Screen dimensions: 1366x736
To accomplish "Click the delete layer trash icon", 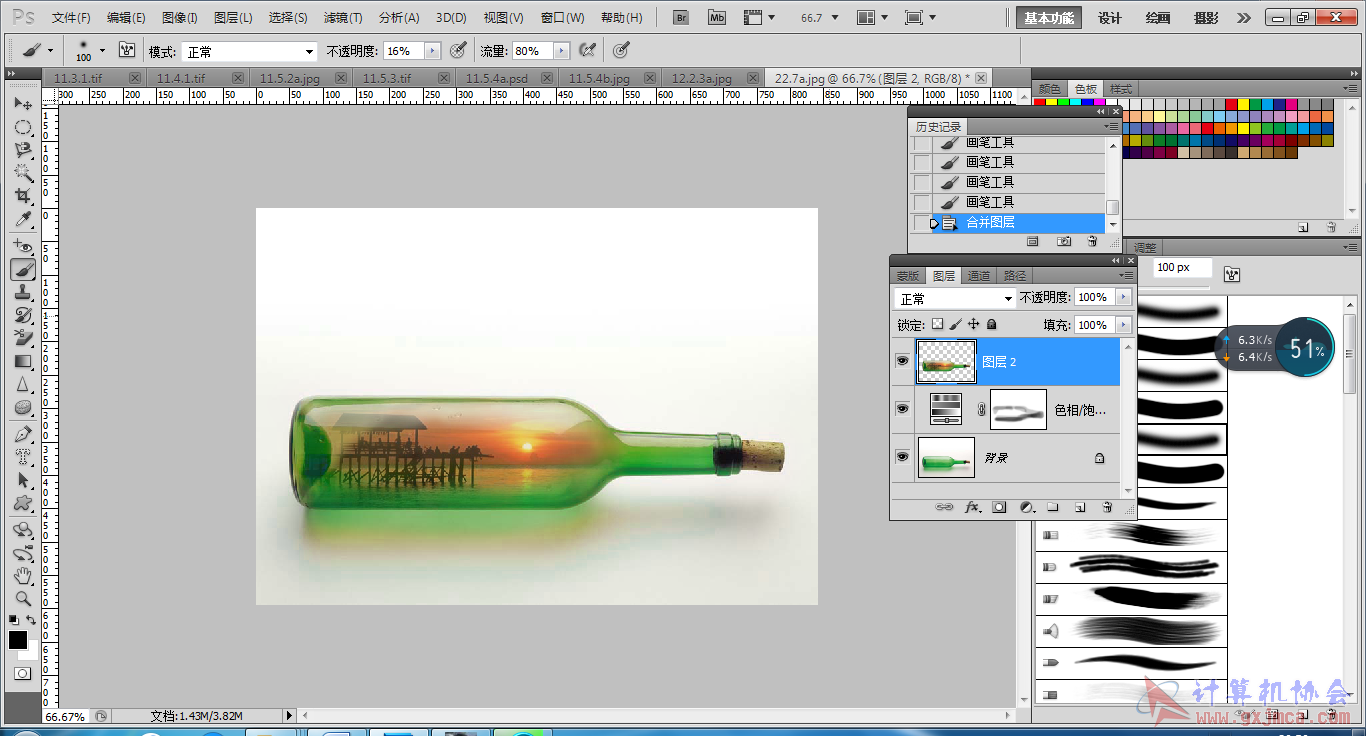I will pos(1107,508).
